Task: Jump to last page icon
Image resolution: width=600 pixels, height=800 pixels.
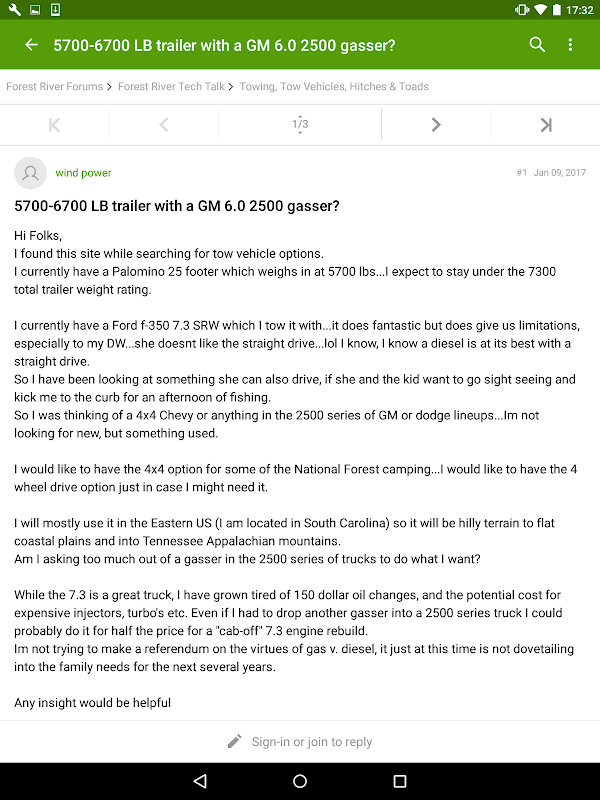Action: 545,125
